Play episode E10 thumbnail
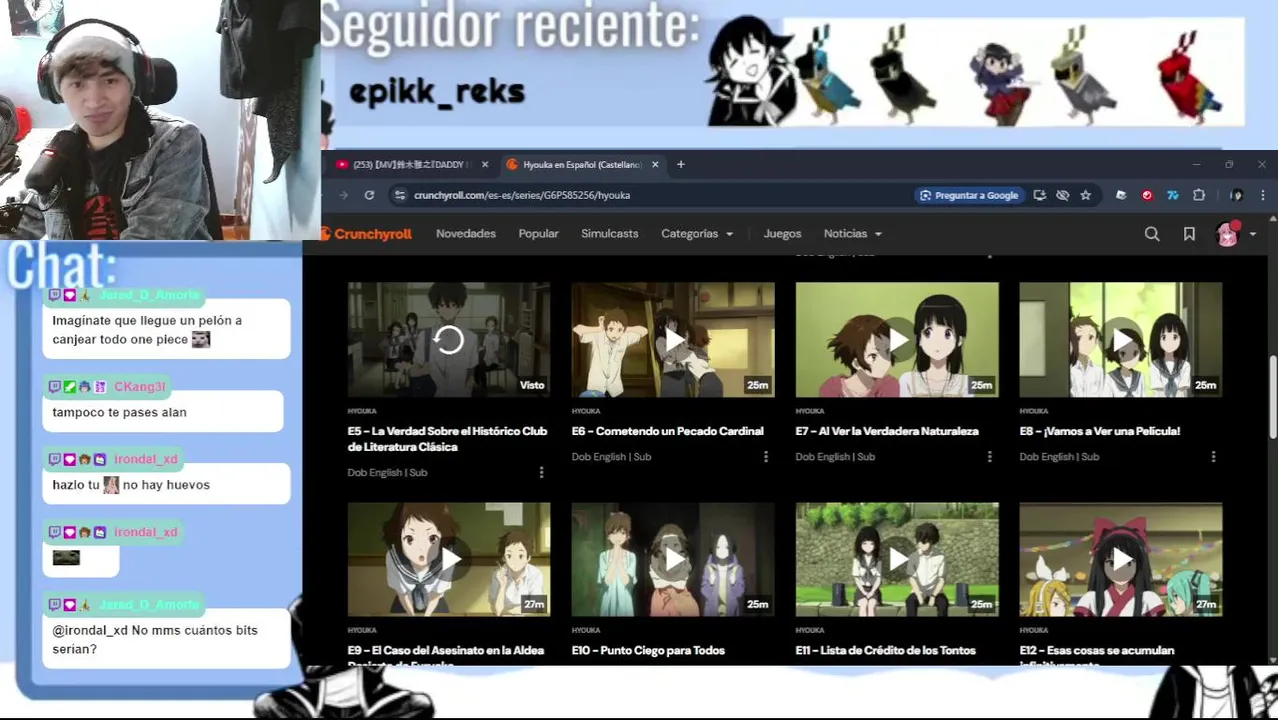 click(673, 559)
